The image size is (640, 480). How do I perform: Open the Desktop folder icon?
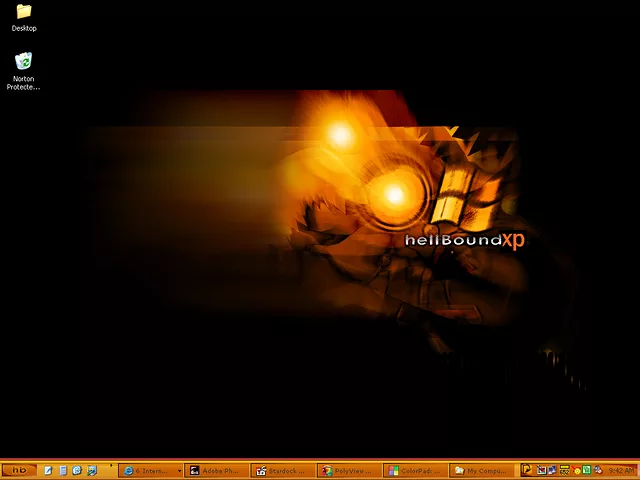(x=23, y=13)
